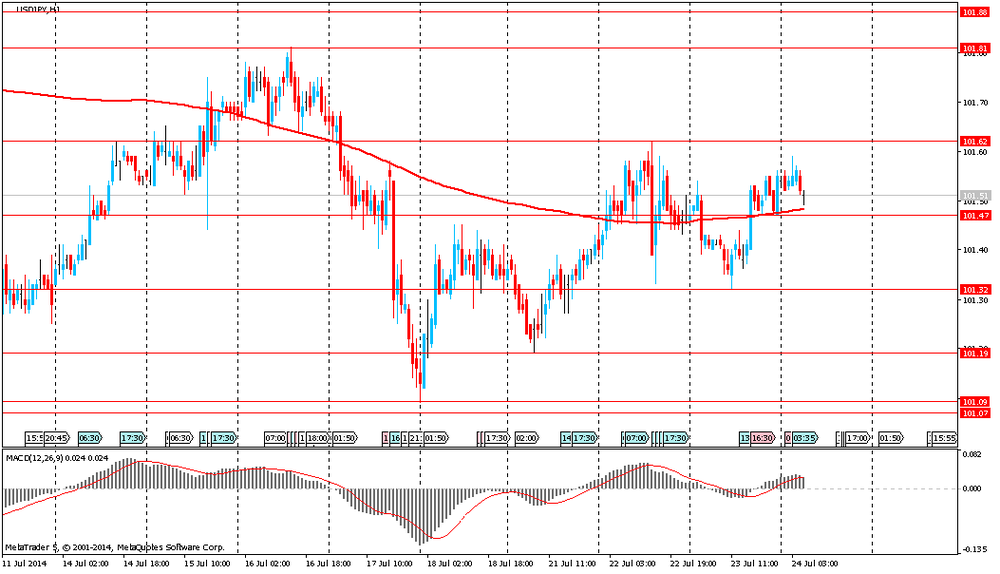Image resolution: width=1000 pixels, height=574 pixels.
Task: Click the 101.32 support level tag
Action: tap(974, 290)
